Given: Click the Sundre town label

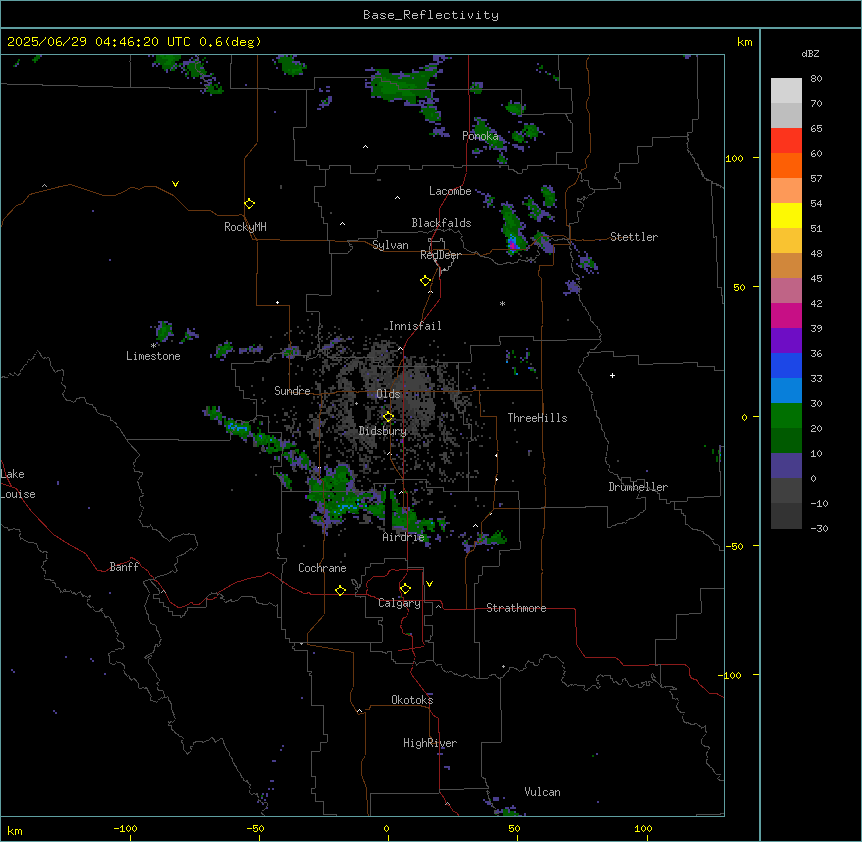Looking at the screenshot, I should point(292,391).
